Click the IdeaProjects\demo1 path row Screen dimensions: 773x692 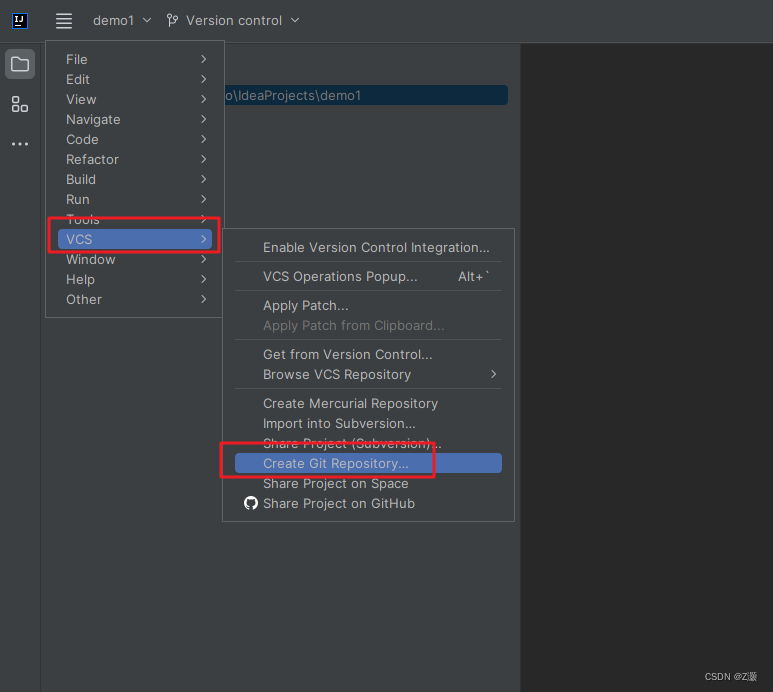tap(366, 95)
